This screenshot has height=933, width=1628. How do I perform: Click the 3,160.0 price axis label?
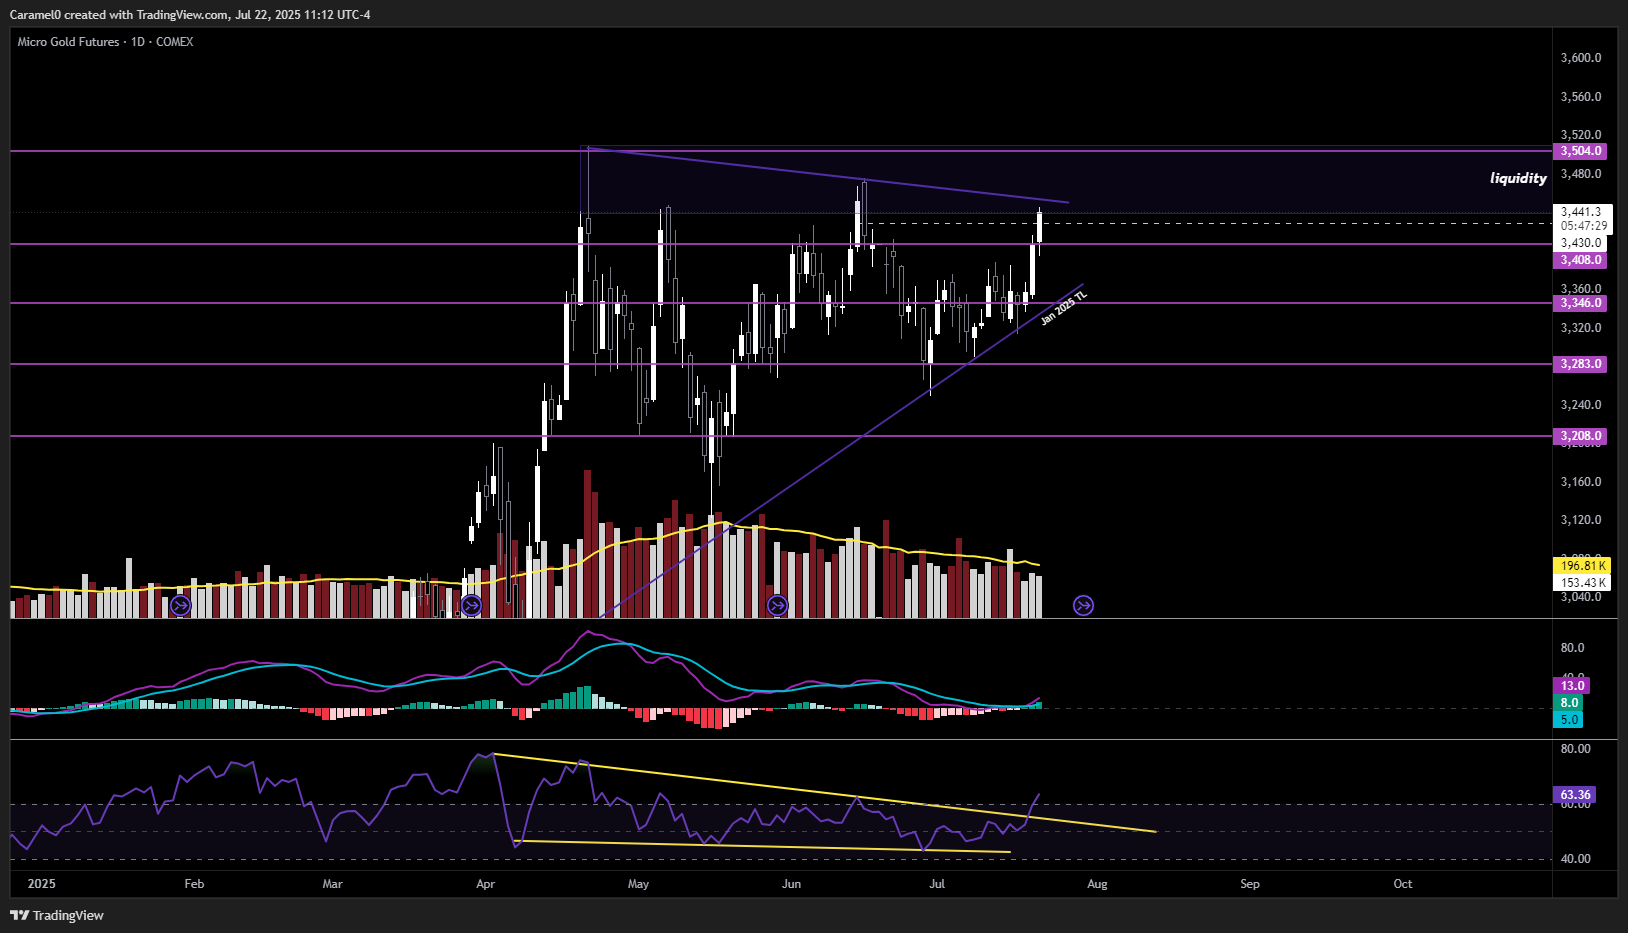[1581, 482]
